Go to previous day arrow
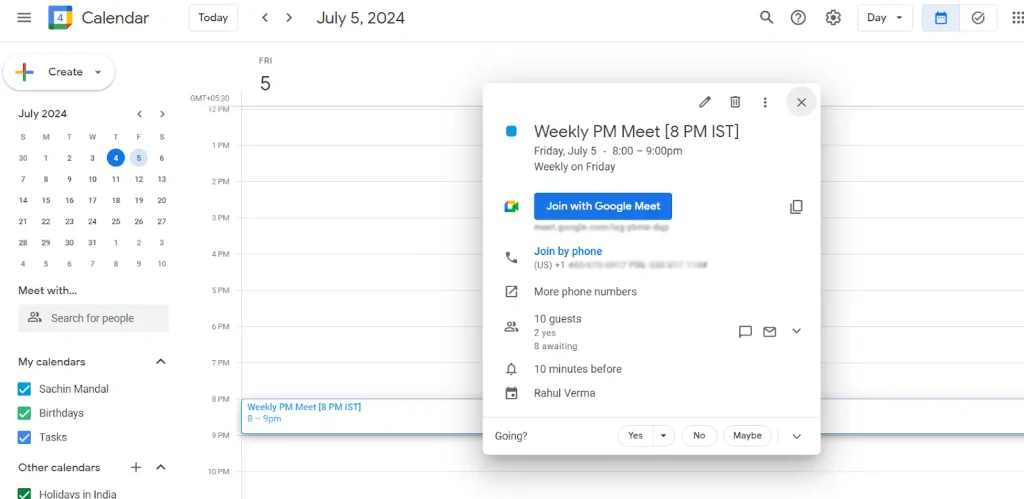 pos(264,18)
